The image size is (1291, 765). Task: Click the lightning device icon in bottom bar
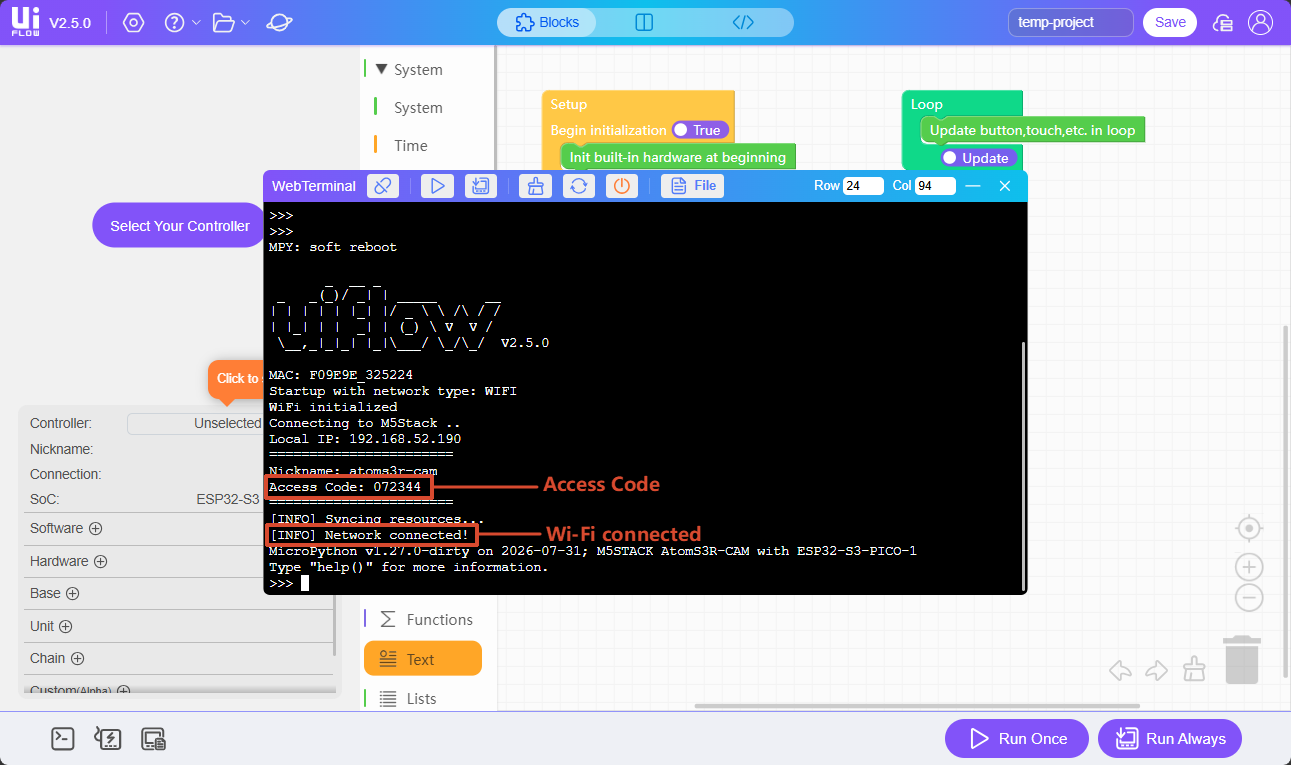108,739
